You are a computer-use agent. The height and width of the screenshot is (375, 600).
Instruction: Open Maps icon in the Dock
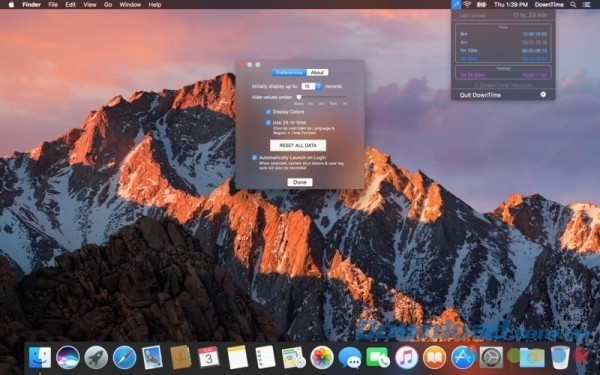pyautogui.click(x=293, y=357)
